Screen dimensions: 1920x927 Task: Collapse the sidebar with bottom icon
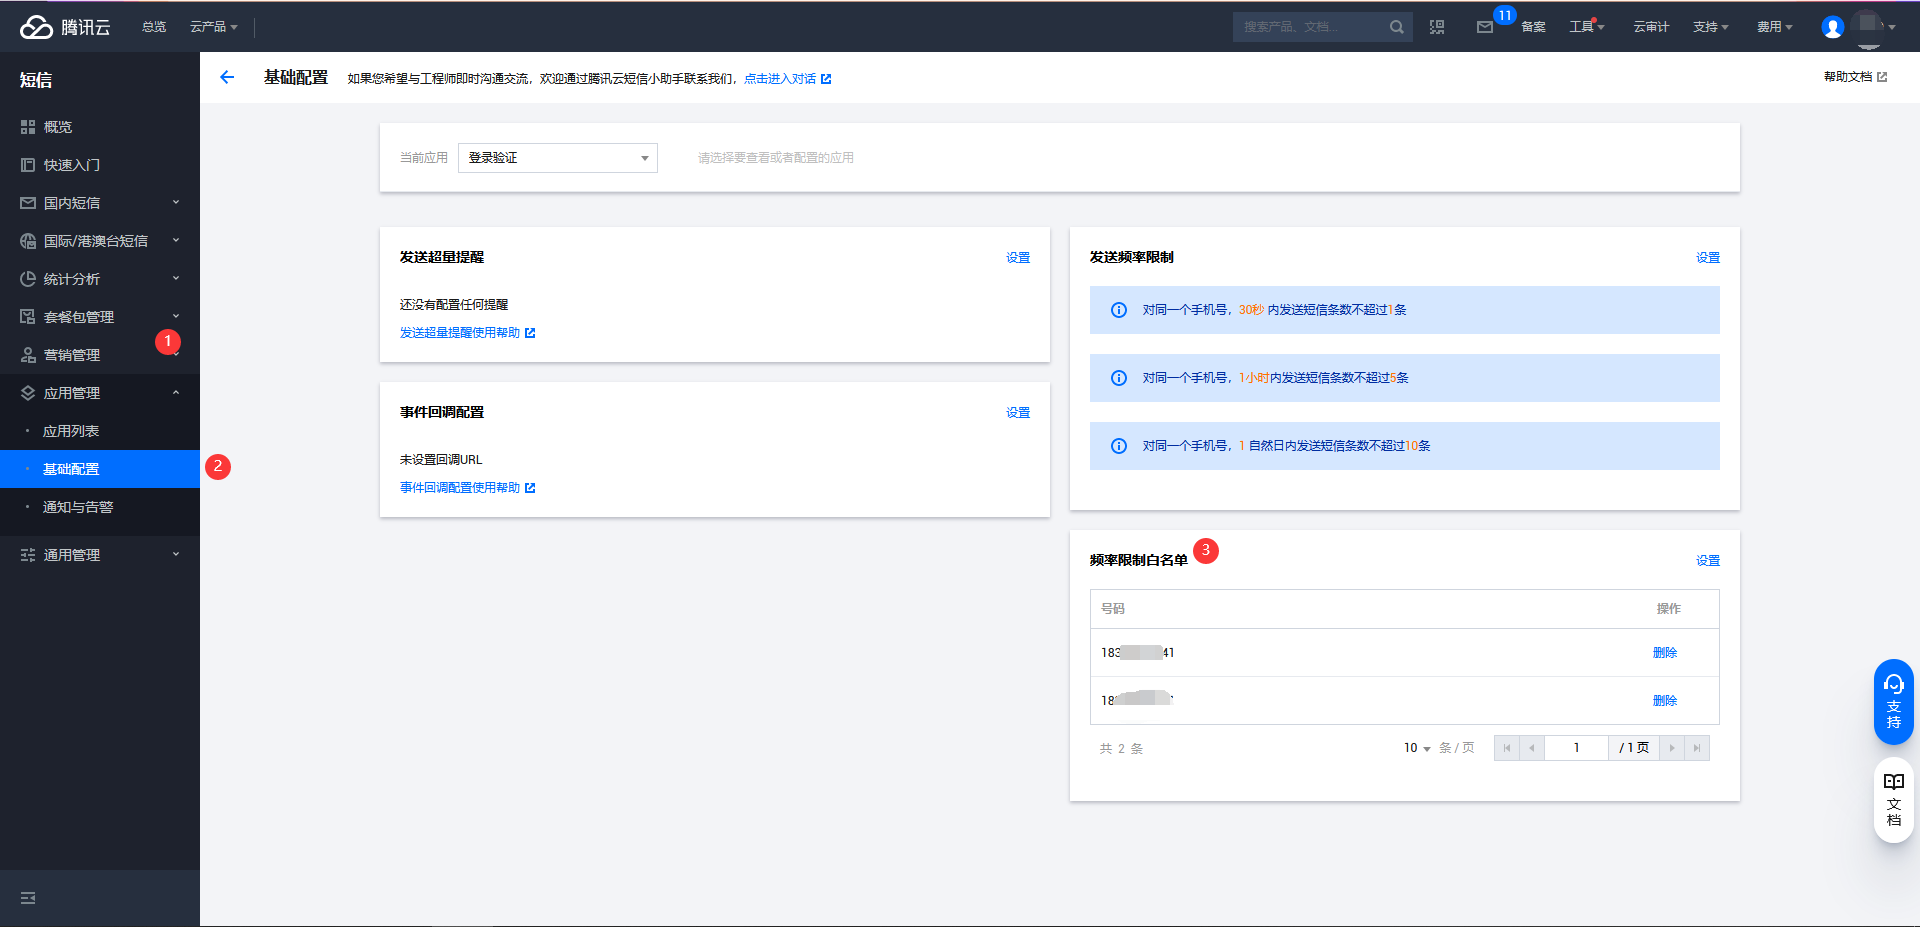28,898
